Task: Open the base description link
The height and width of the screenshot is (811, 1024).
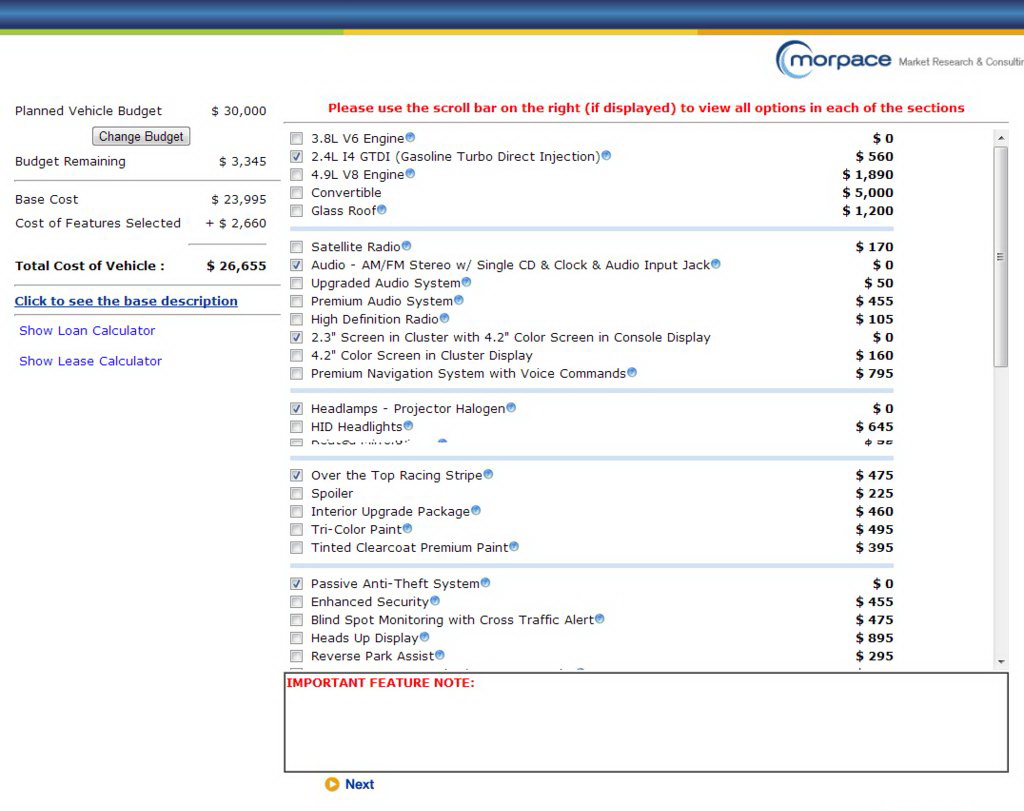Action: point(126,301)
